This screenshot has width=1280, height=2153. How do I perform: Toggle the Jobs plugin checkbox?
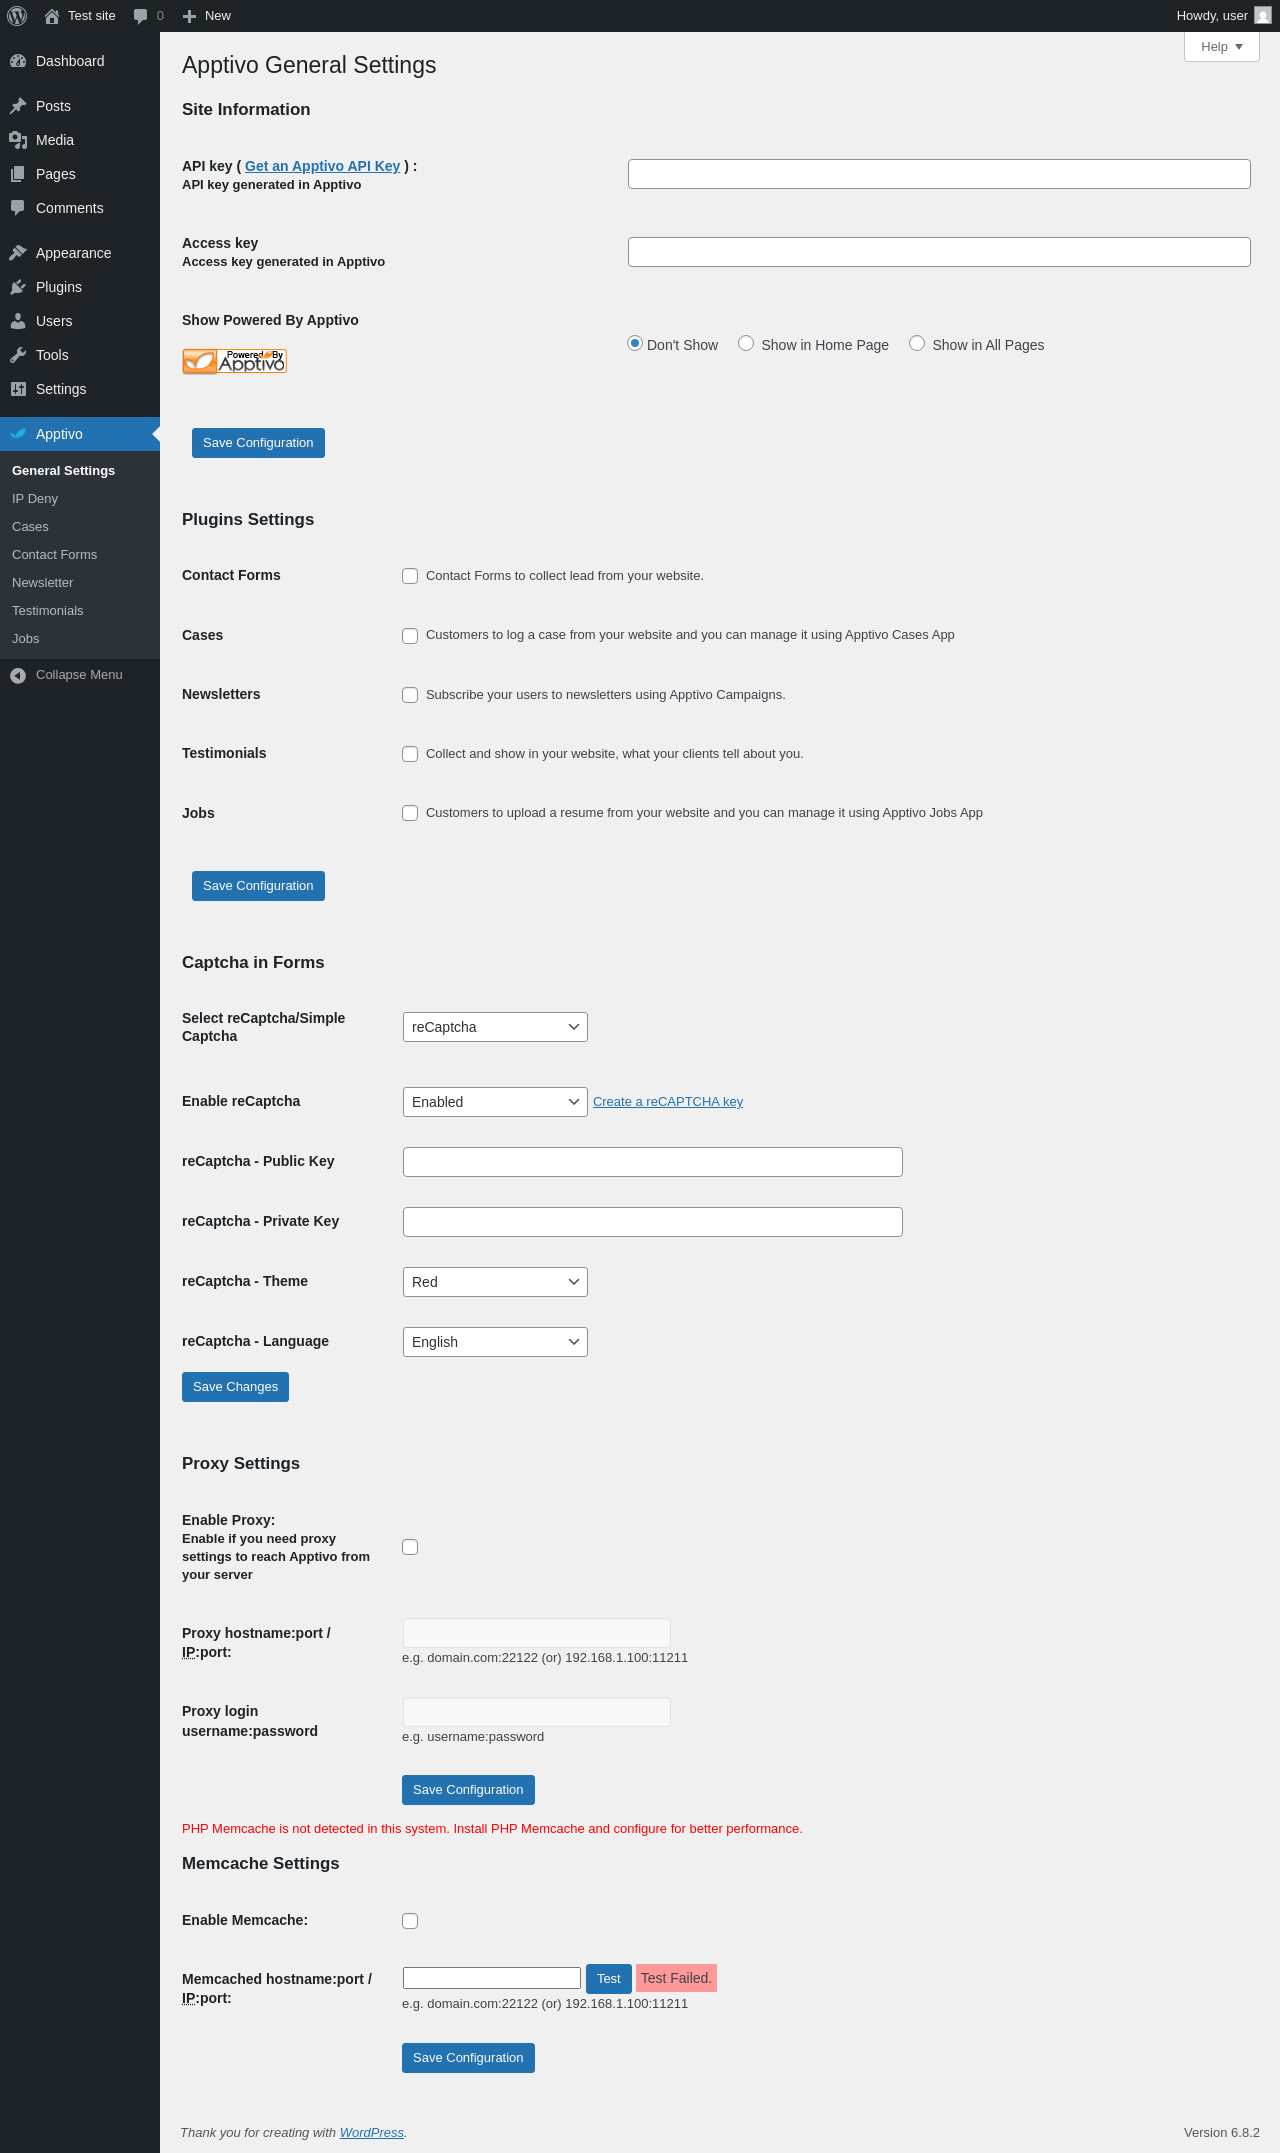click(x=410, y=813)
